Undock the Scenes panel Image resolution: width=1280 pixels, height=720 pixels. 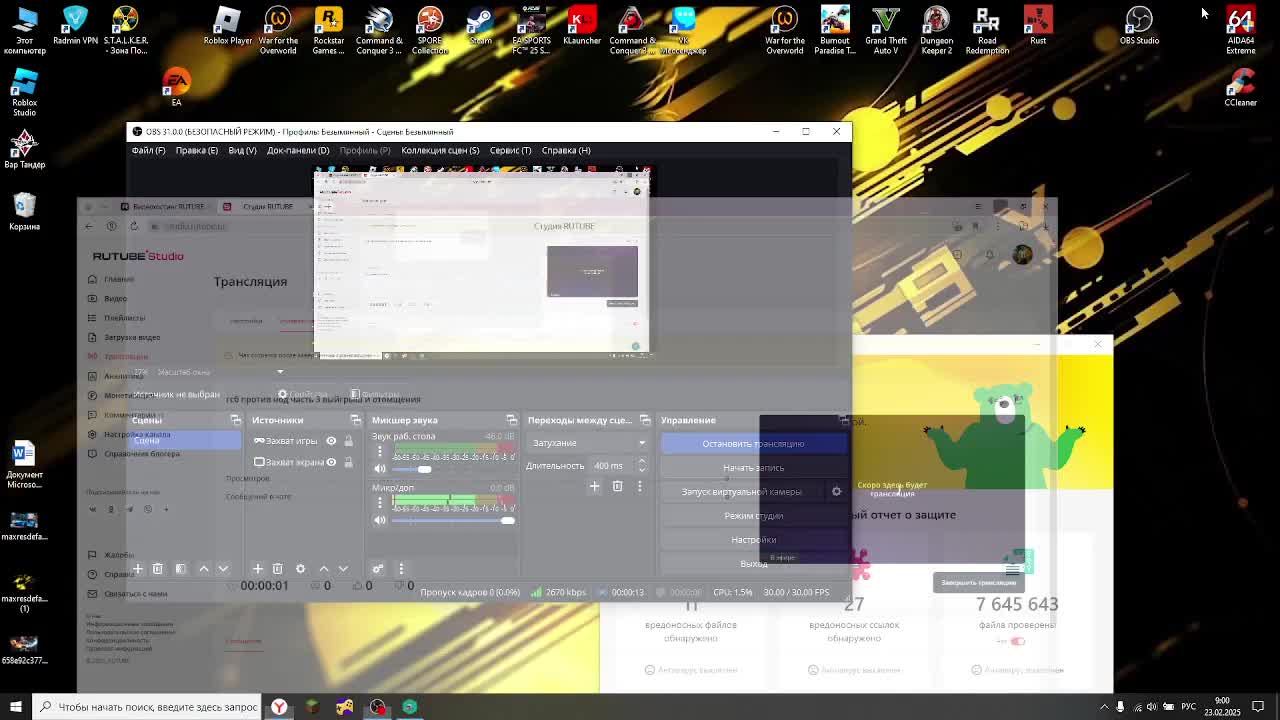tap(236, 420)
